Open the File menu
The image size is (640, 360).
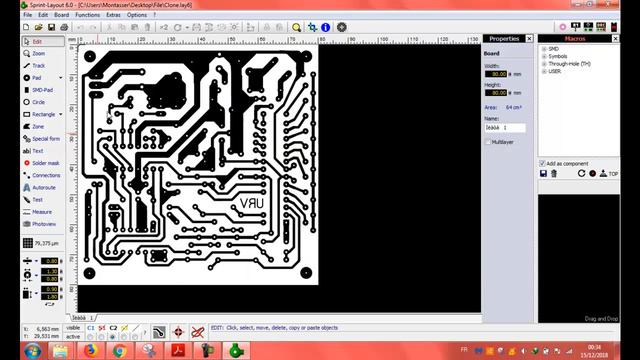tap(27, 15)
